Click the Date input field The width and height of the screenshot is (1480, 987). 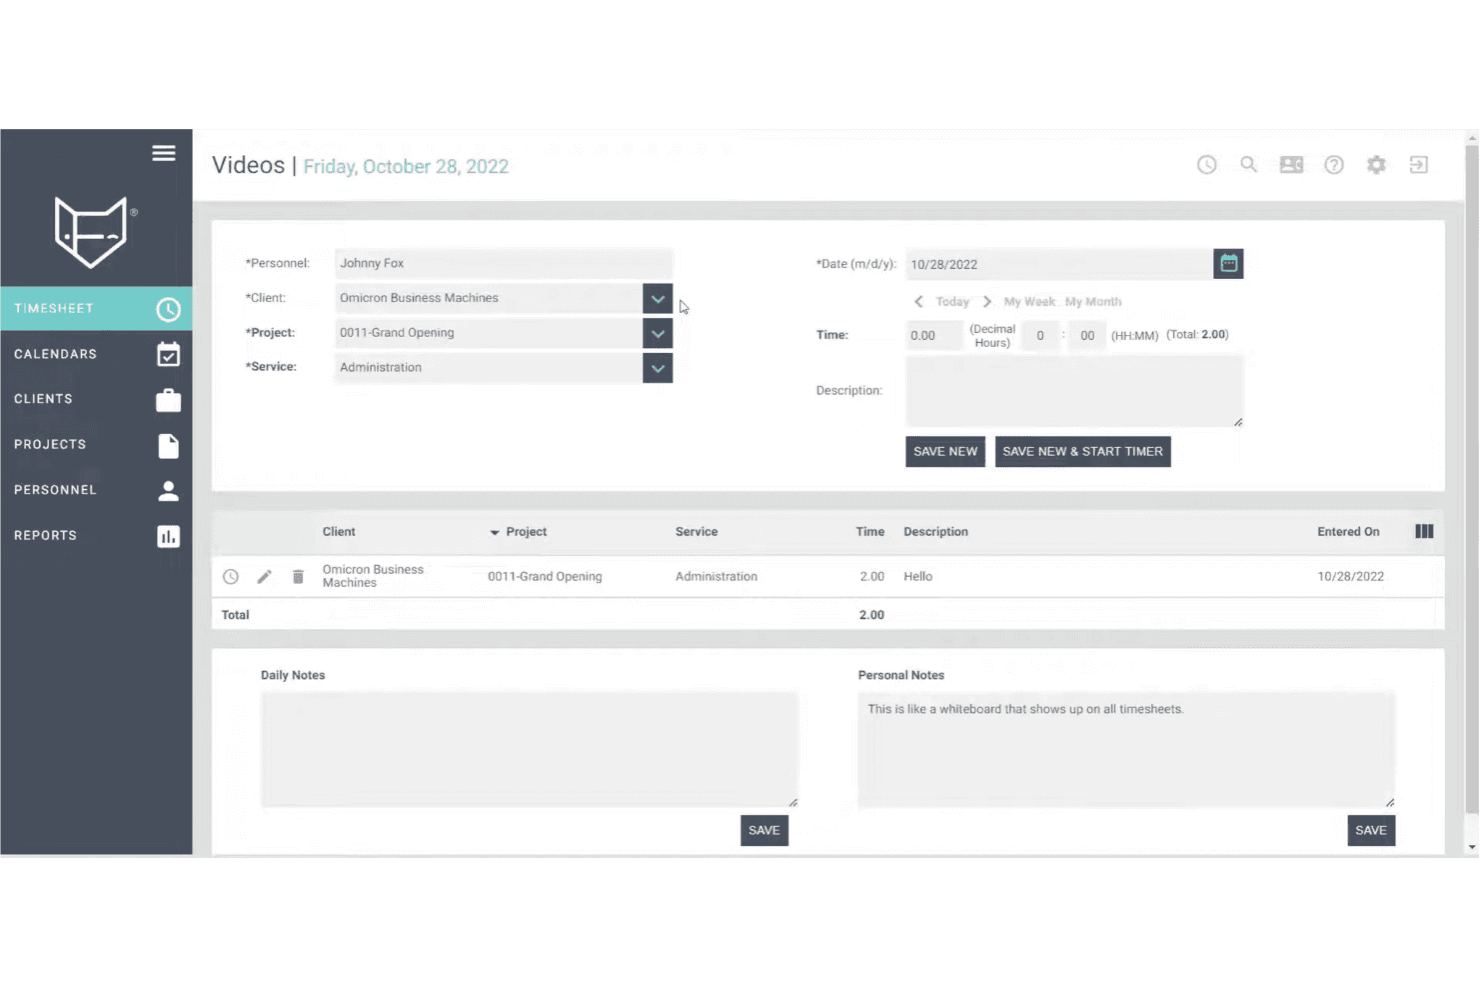1059,264
